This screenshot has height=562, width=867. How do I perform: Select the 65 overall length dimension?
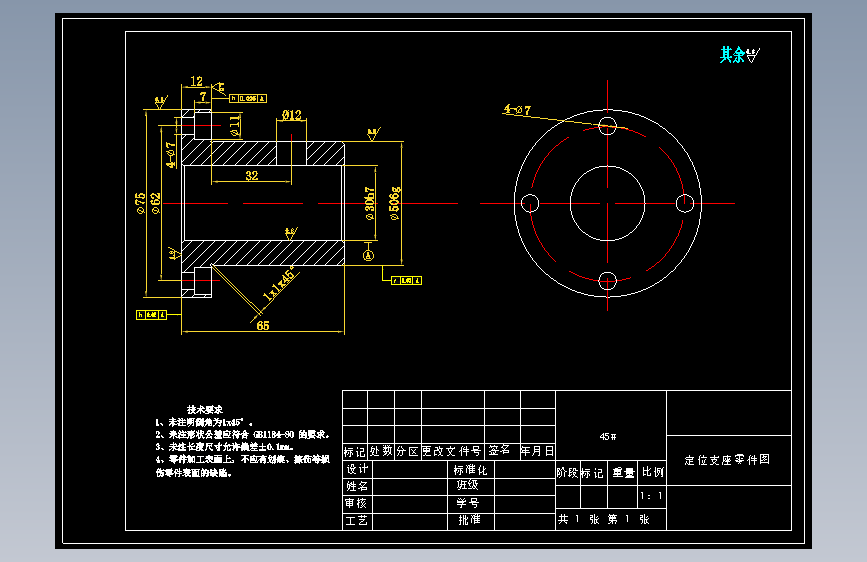click(x=263, y=325)
